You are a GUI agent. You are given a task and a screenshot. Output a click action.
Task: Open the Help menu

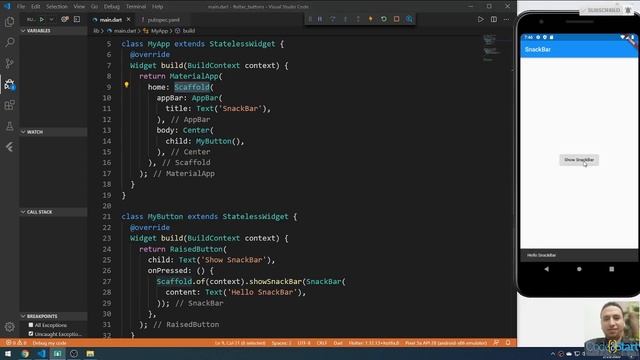coord(158,7)
